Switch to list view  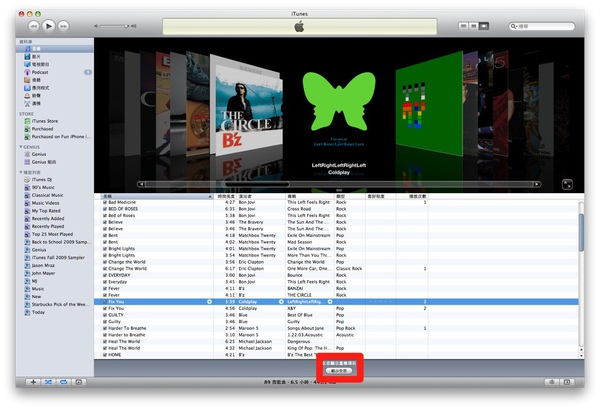coord(463,26)
